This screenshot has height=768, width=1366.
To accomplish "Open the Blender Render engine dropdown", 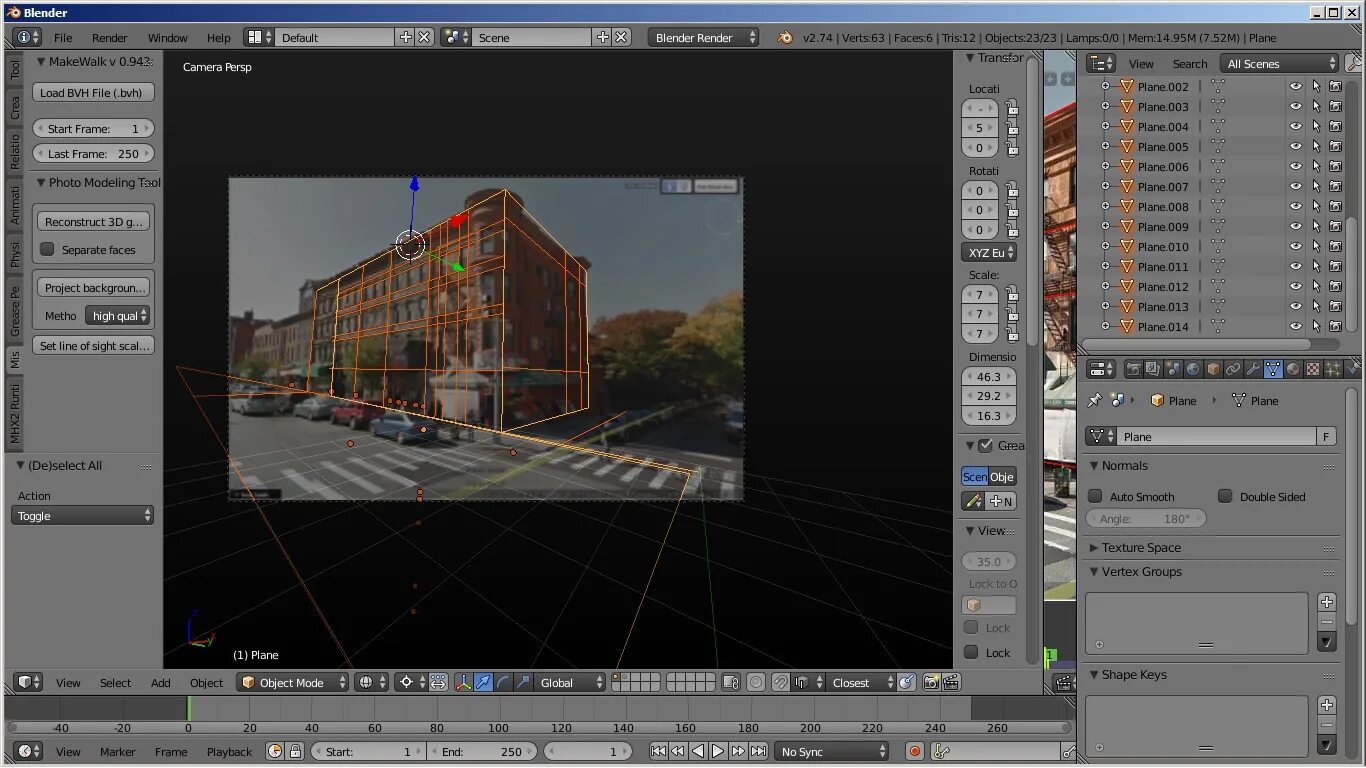I will (x=703, y=37).
